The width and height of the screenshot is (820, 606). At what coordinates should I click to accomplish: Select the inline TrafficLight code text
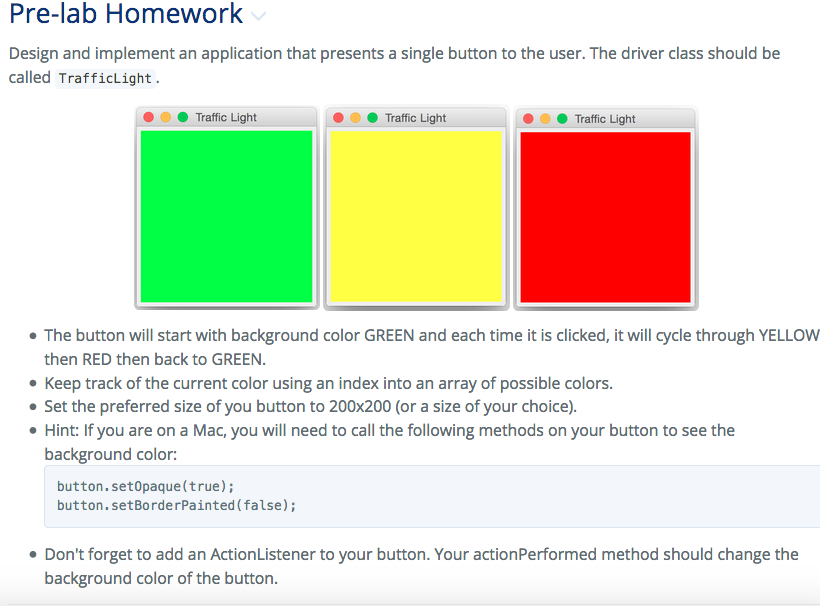(104, 78)
